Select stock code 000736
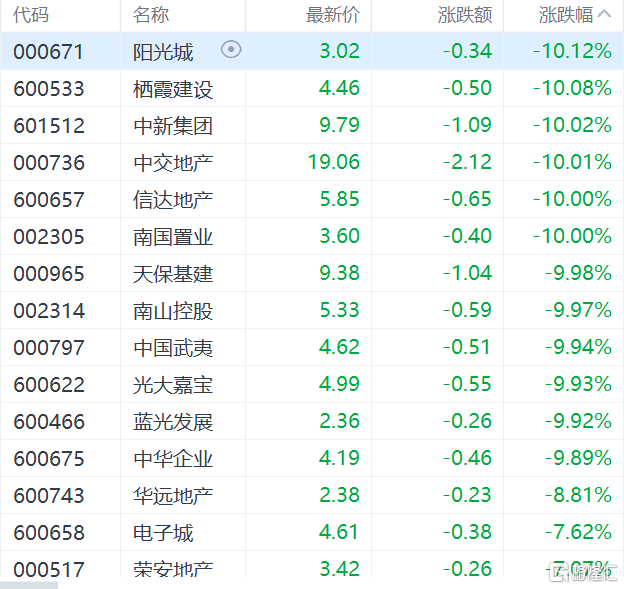The height and width of the screenshot is (589, 624). (49, 163)
